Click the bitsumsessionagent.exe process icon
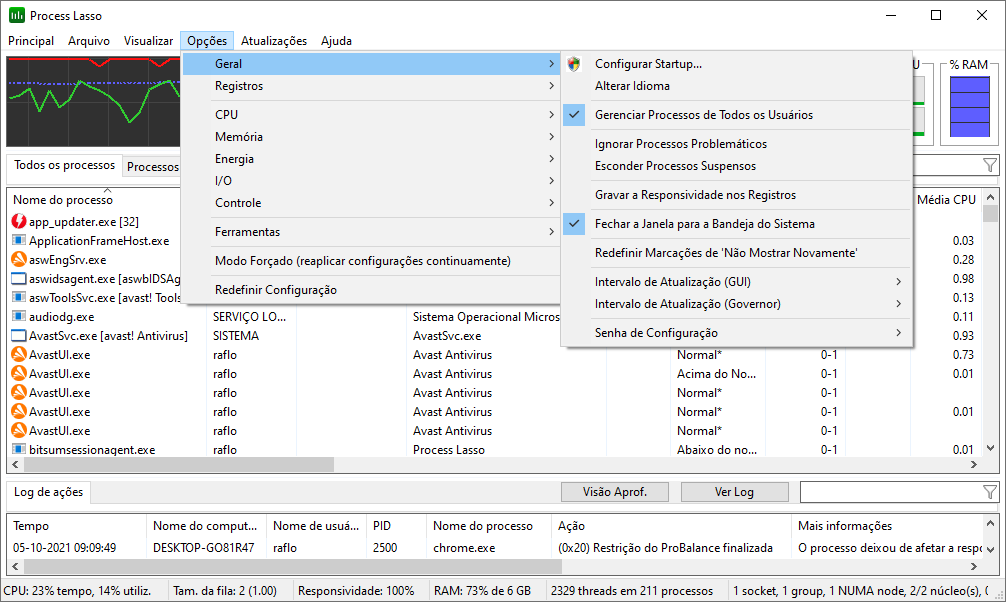Viewport: 1006px width, 602px height. point(19,449)
